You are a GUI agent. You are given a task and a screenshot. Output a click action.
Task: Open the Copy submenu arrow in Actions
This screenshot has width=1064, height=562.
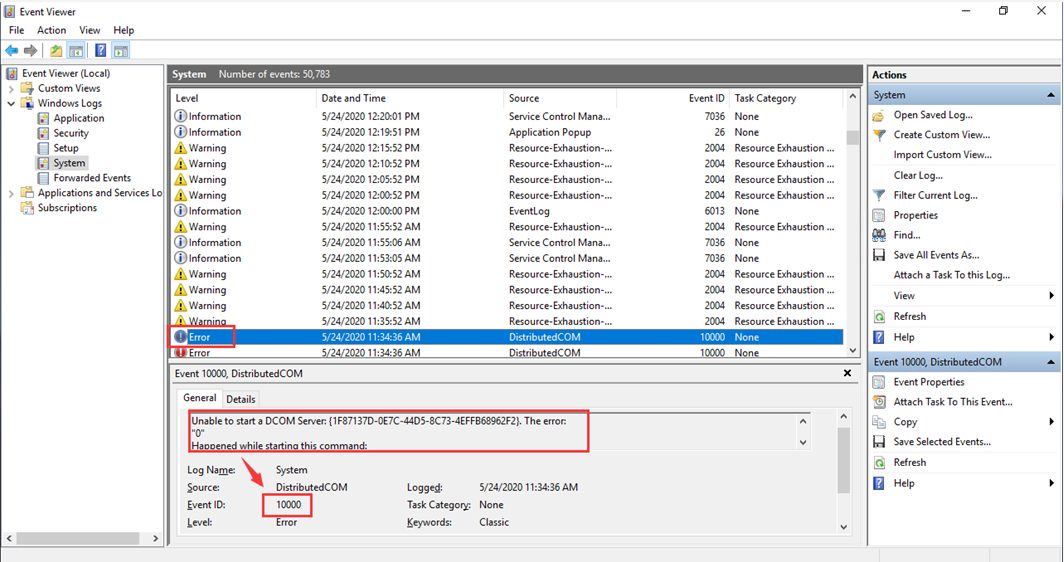coord(1051,422)
